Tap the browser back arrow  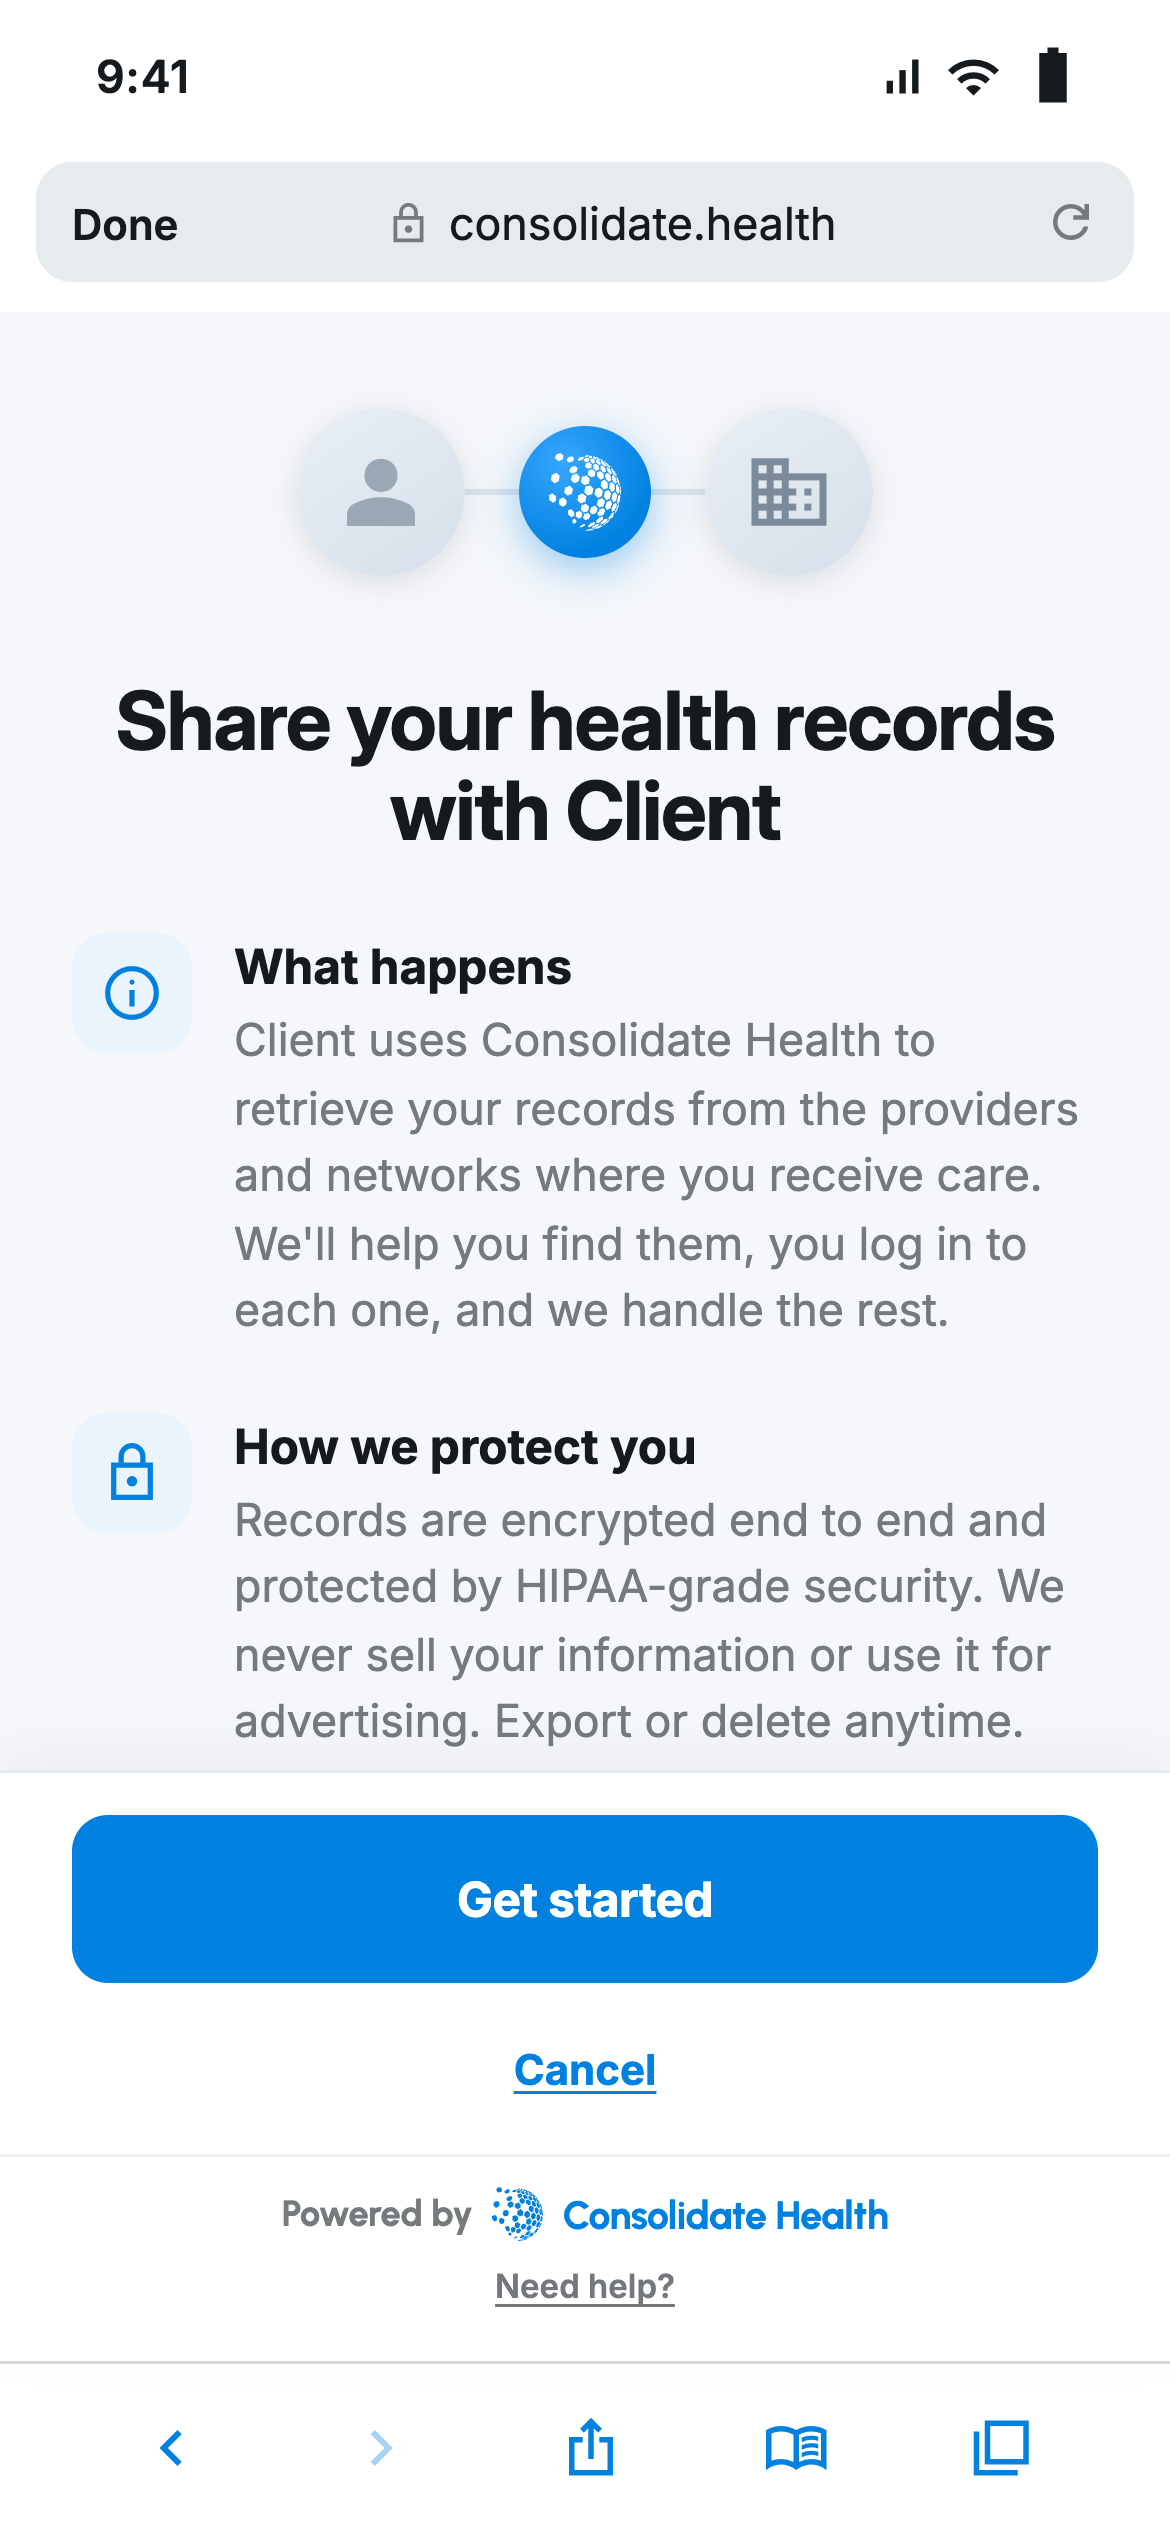[x=172, y=2448]
